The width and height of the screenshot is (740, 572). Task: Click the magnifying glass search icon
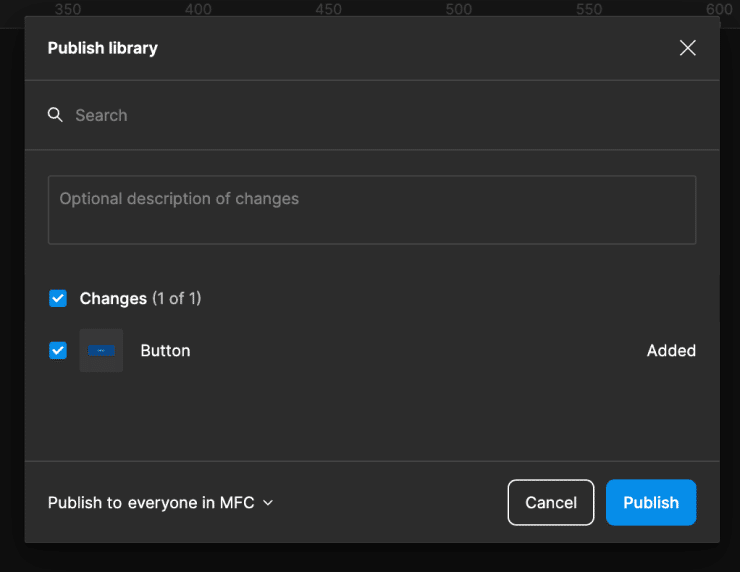(x=55, y=115)
